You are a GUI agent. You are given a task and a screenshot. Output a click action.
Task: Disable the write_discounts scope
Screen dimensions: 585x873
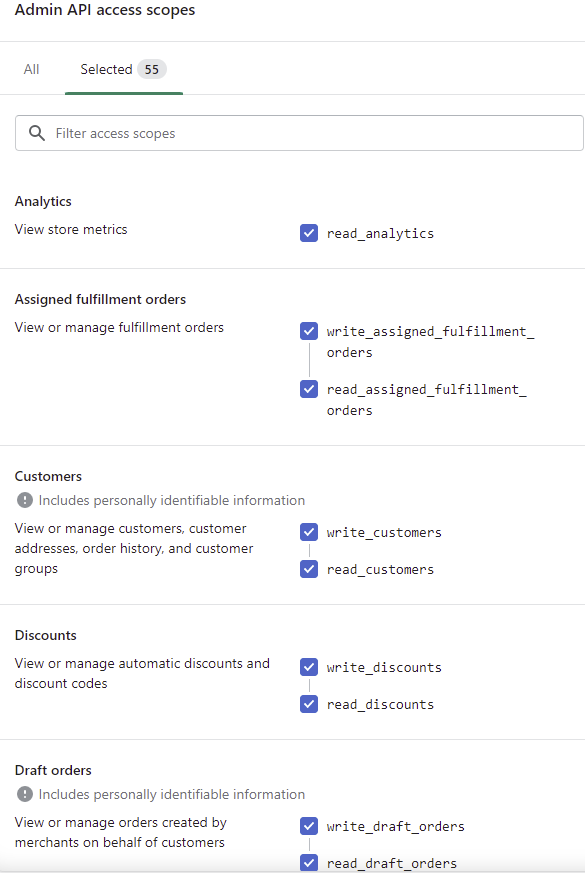click(x=309, y=666)
